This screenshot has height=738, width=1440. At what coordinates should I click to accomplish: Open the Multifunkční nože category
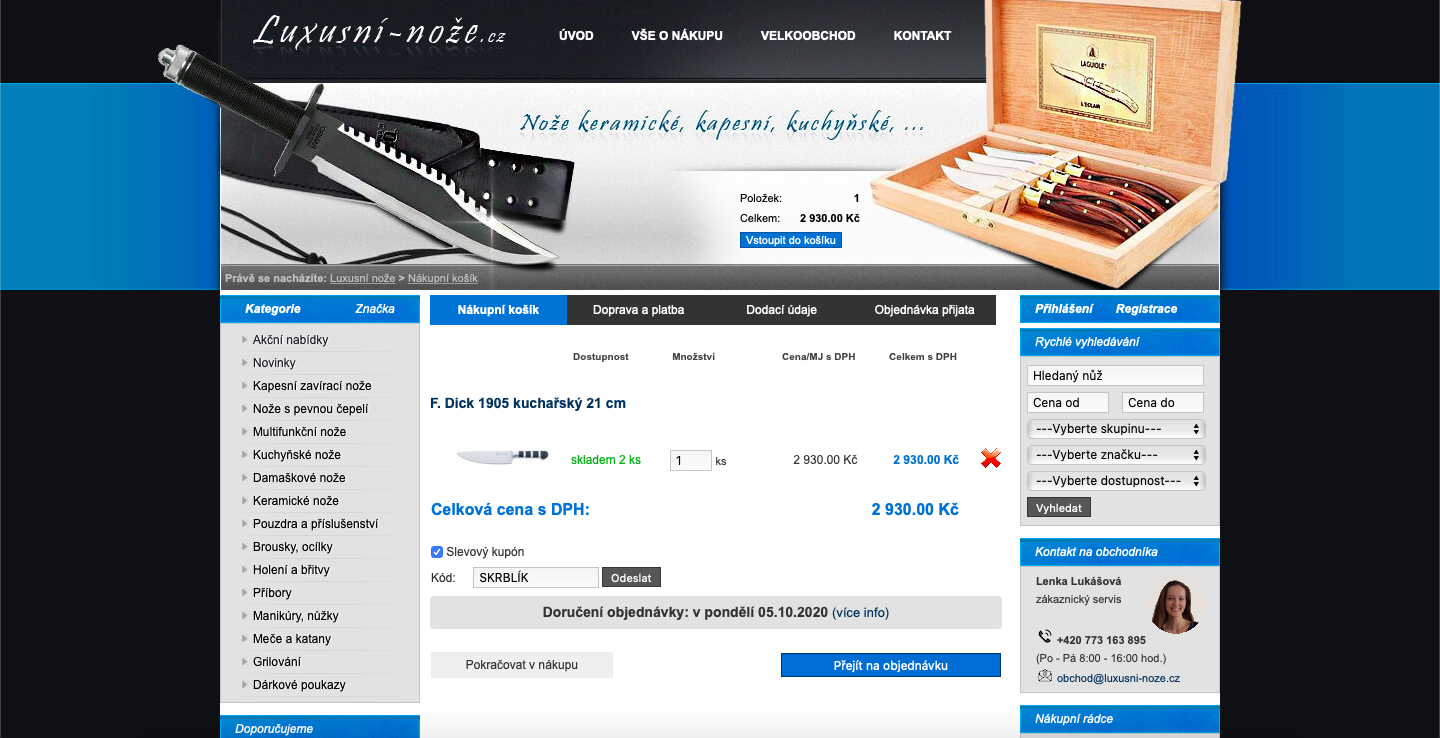click(299, 432)
